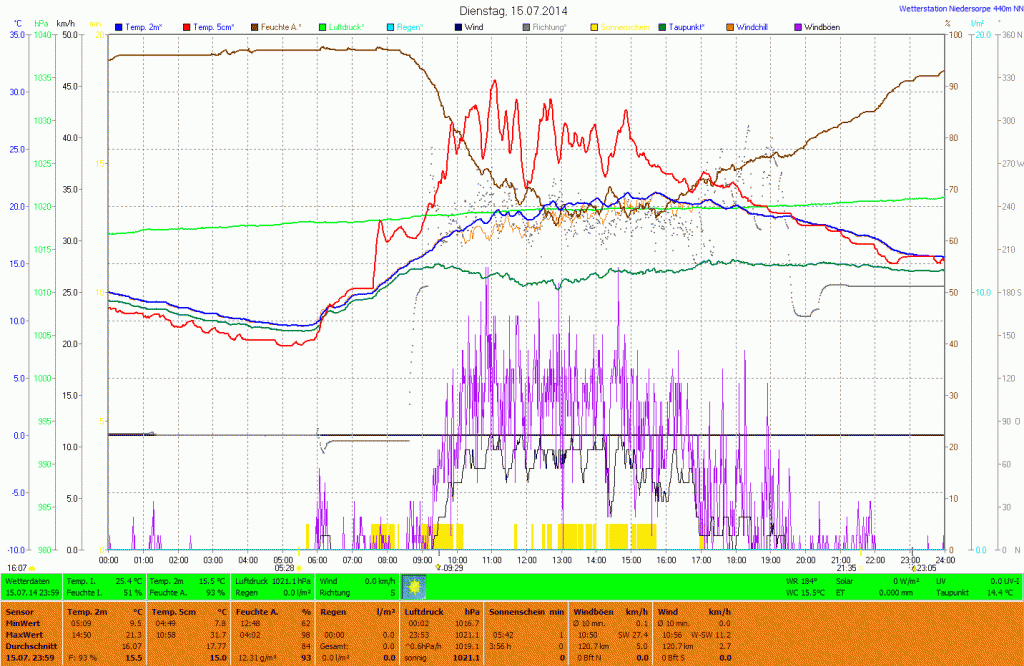The height and width of the screenshot is (666, 1024).
Task: Click the 09:29 marker below time axis
Action: click(x=452, y=567)
